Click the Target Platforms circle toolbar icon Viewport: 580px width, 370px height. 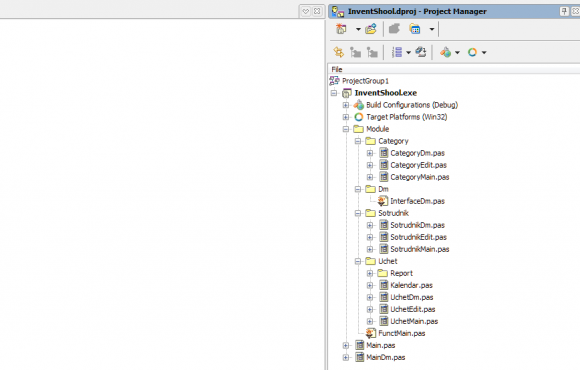(x=472, y=52)
